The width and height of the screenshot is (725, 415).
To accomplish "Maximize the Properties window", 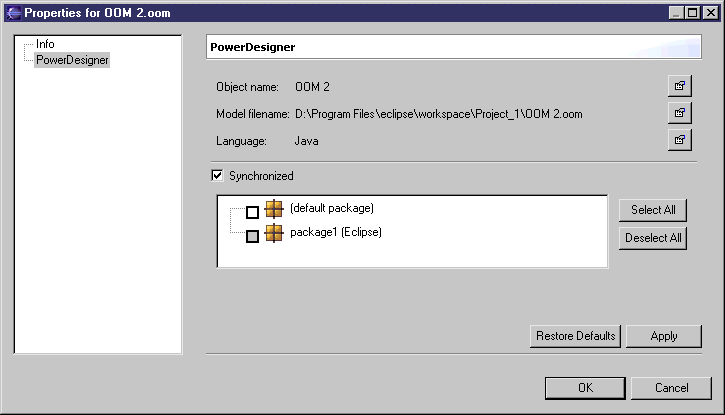I will tap(692, 12).
